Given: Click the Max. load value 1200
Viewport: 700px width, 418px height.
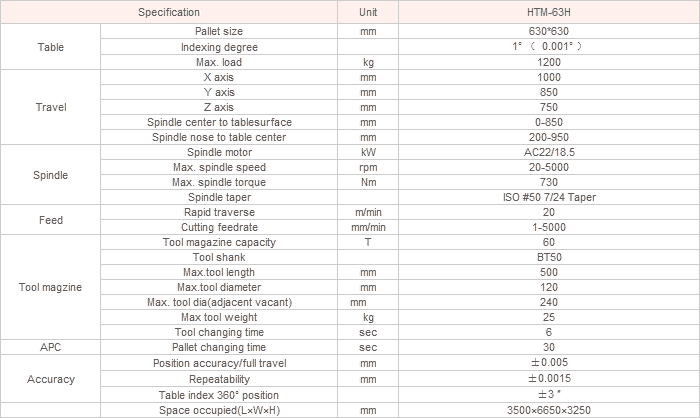Looking at the screenshot, I should 549,62.
